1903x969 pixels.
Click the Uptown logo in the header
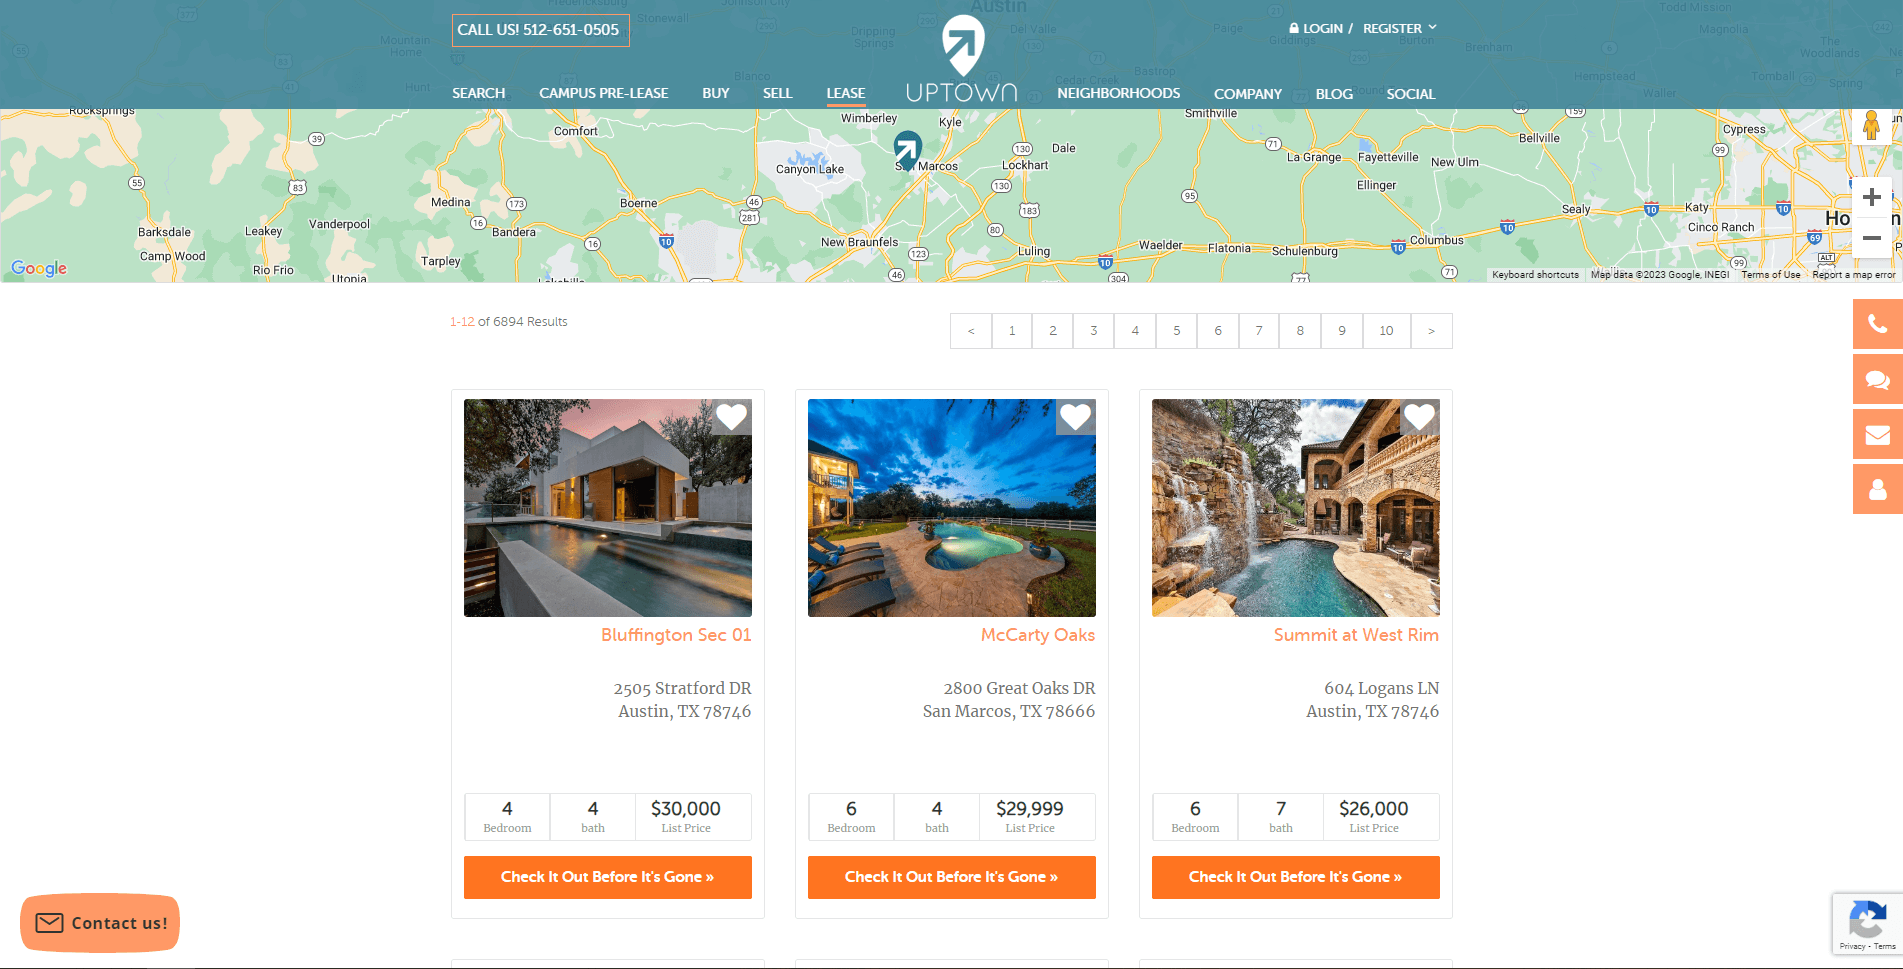(962, 59)
